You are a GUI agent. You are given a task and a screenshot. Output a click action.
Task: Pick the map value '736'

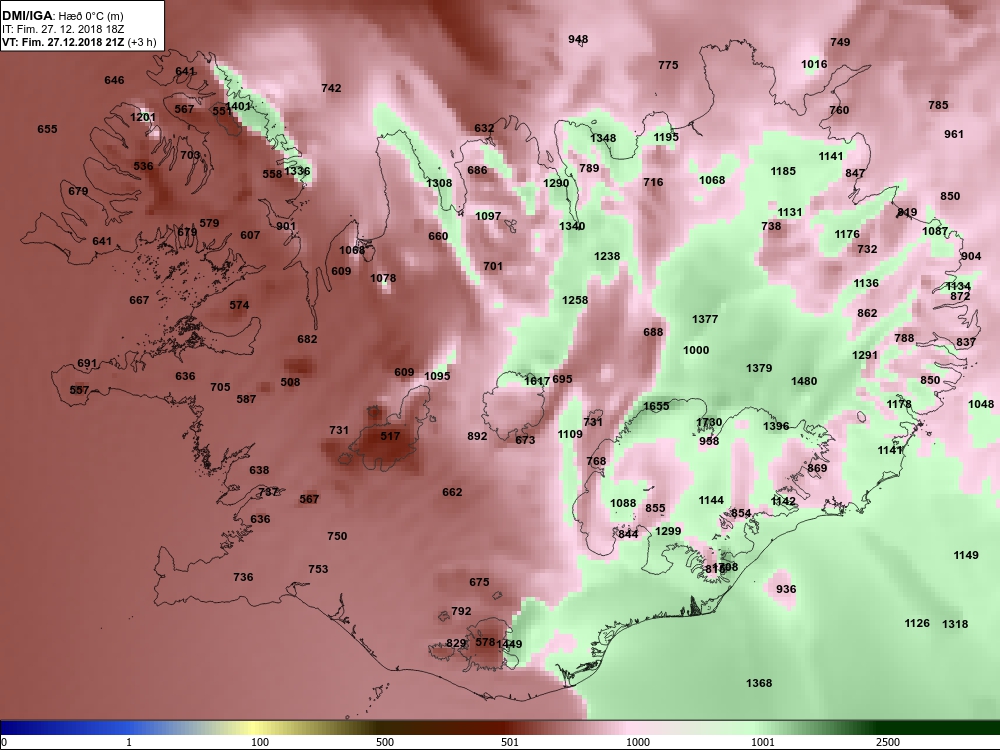click(243, 577)
